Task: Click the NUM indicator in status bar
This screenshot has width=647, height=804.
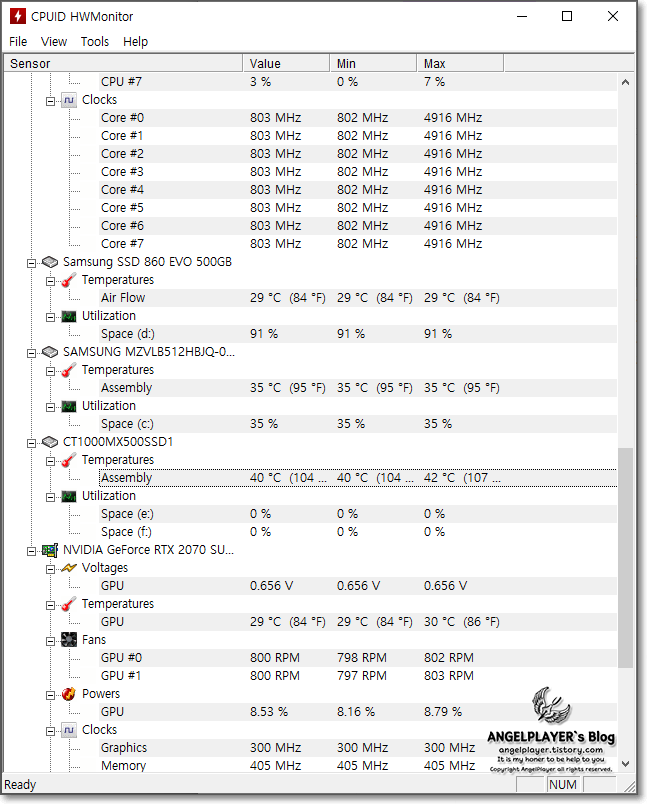Action: (x=563, y=785)
